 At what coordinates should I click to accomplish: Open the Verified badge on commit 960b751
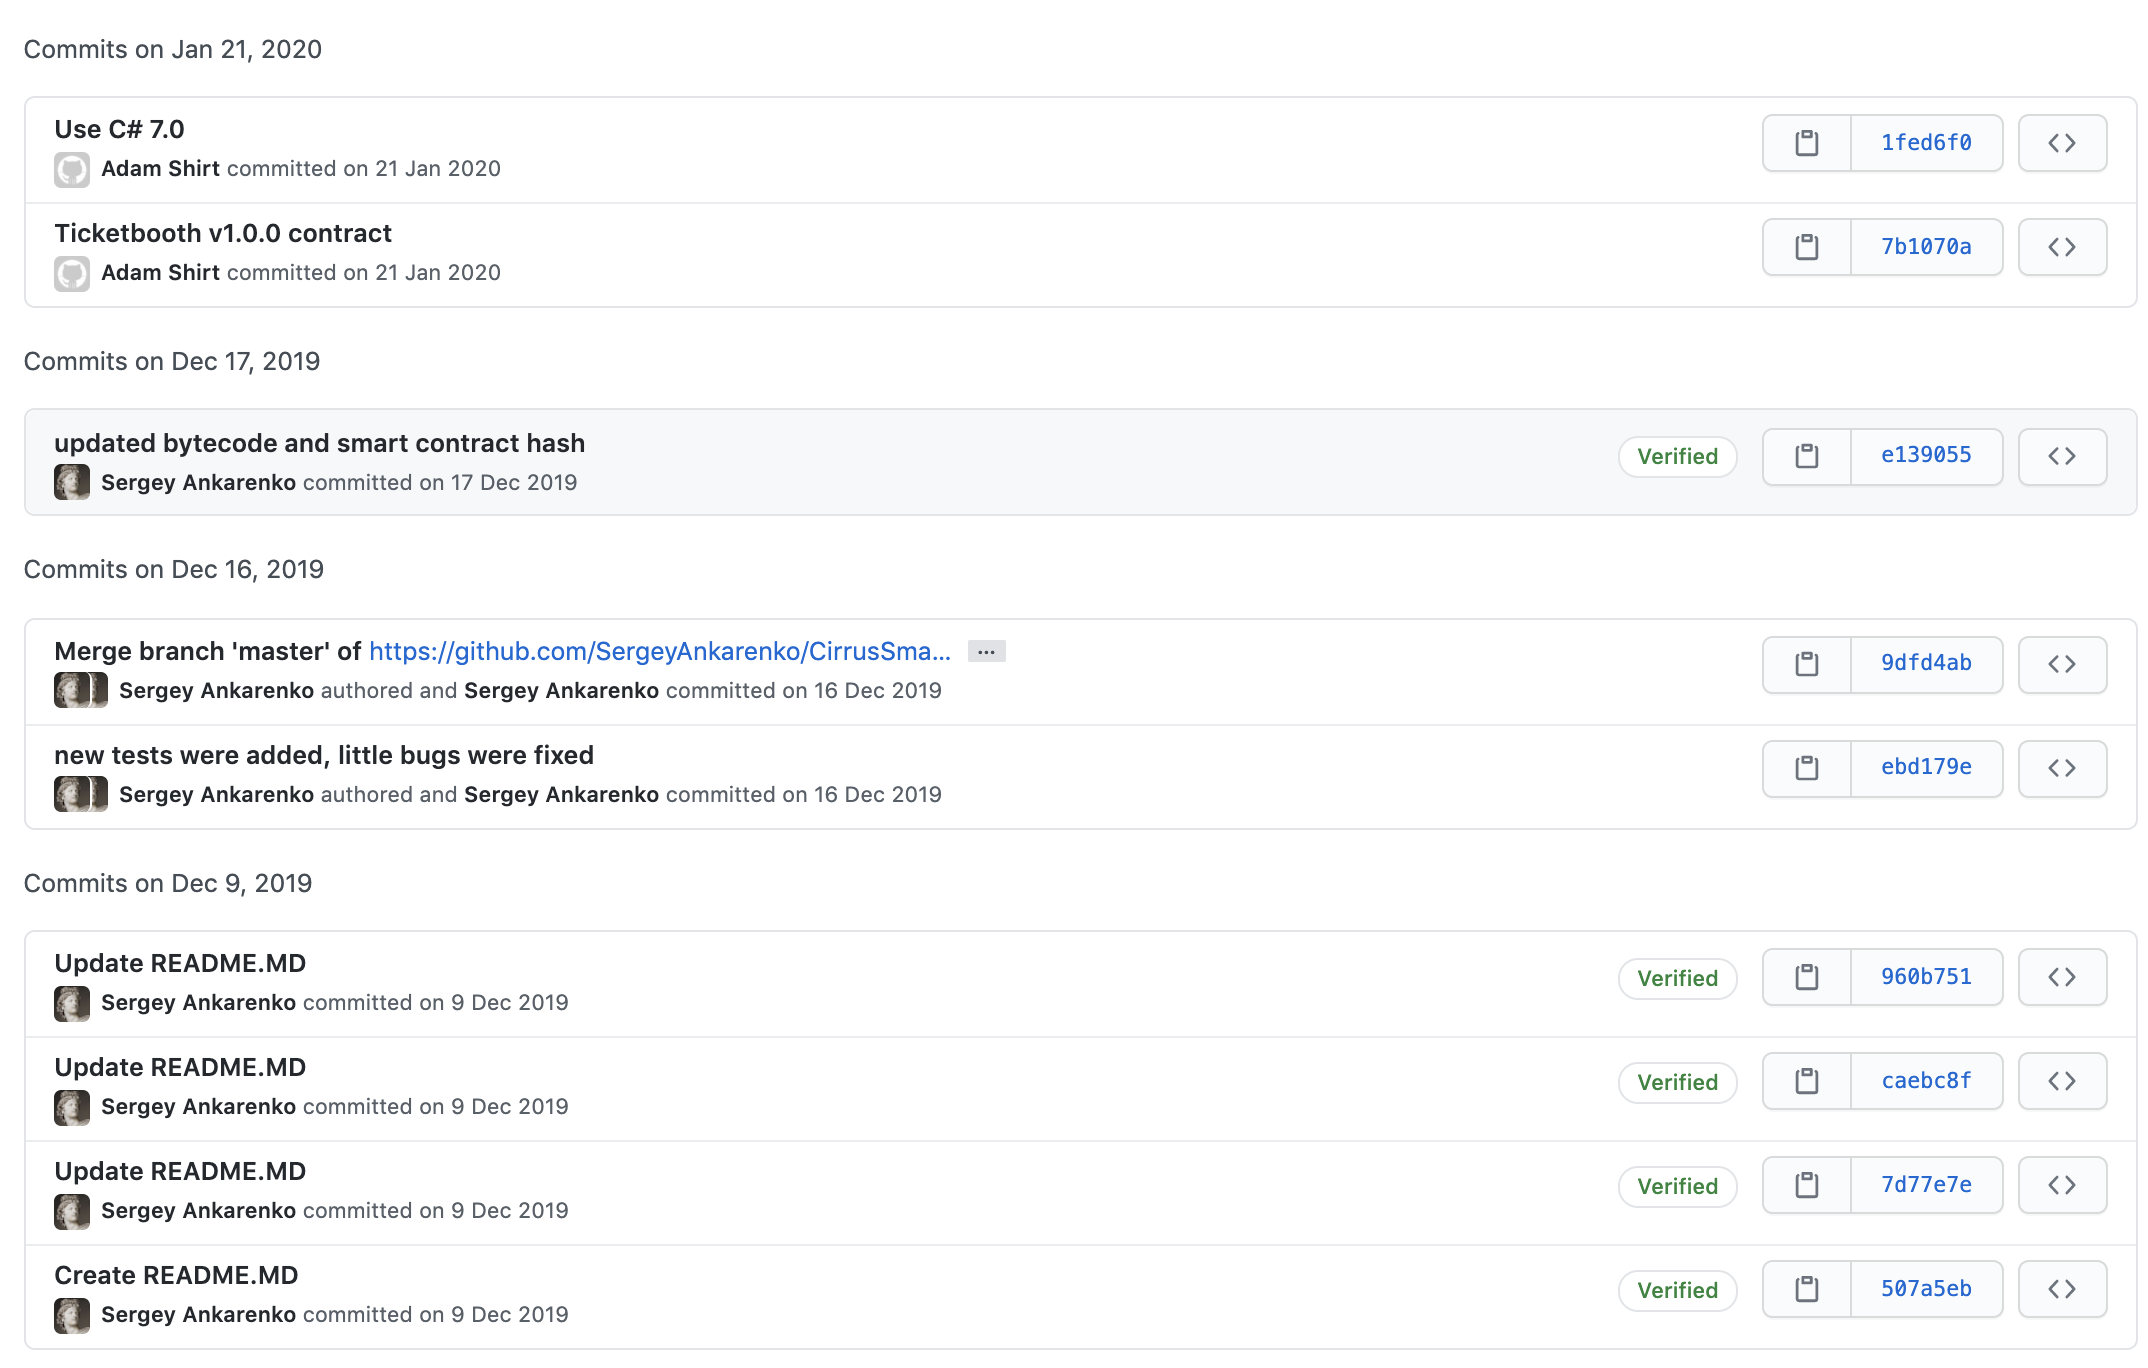[x=1677, y=978]
